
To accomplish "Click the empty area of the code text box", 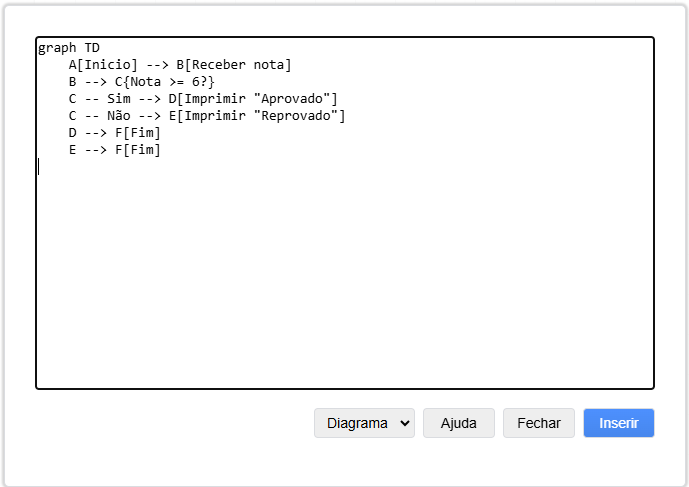I will 344,280.
